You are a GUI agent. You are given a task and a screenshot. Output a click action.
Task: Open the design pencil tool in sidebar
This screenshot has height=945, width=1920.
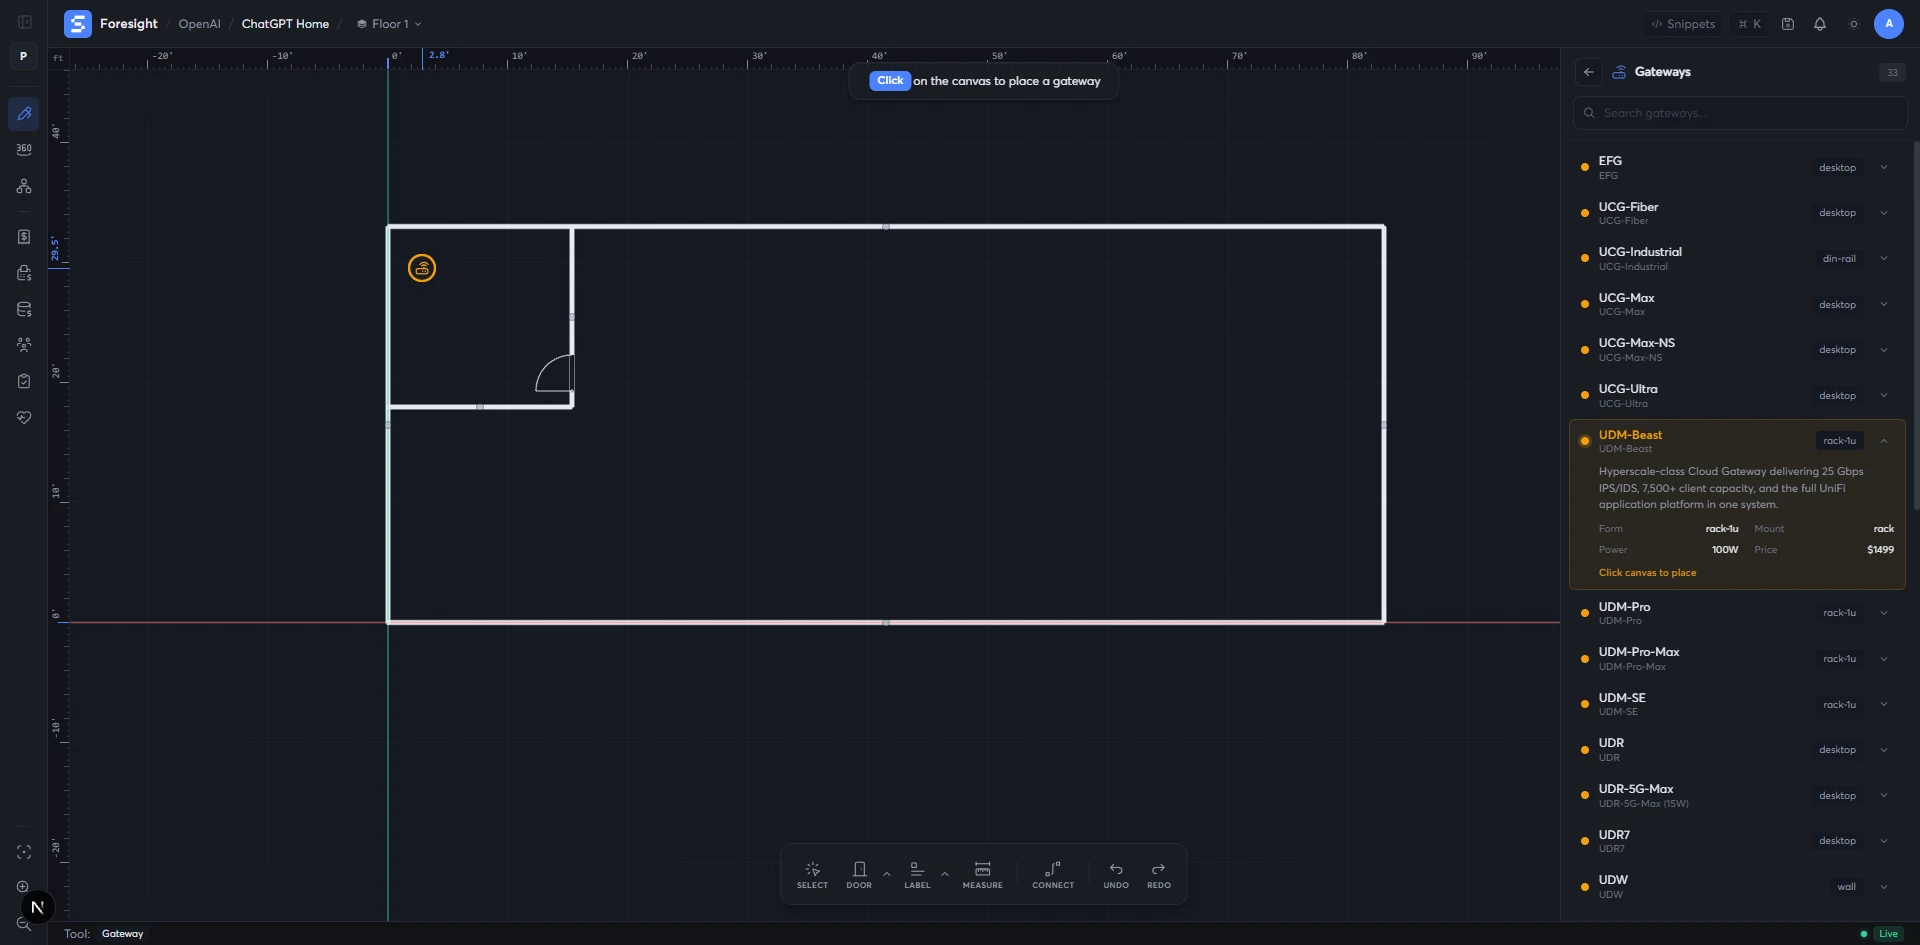24,114
